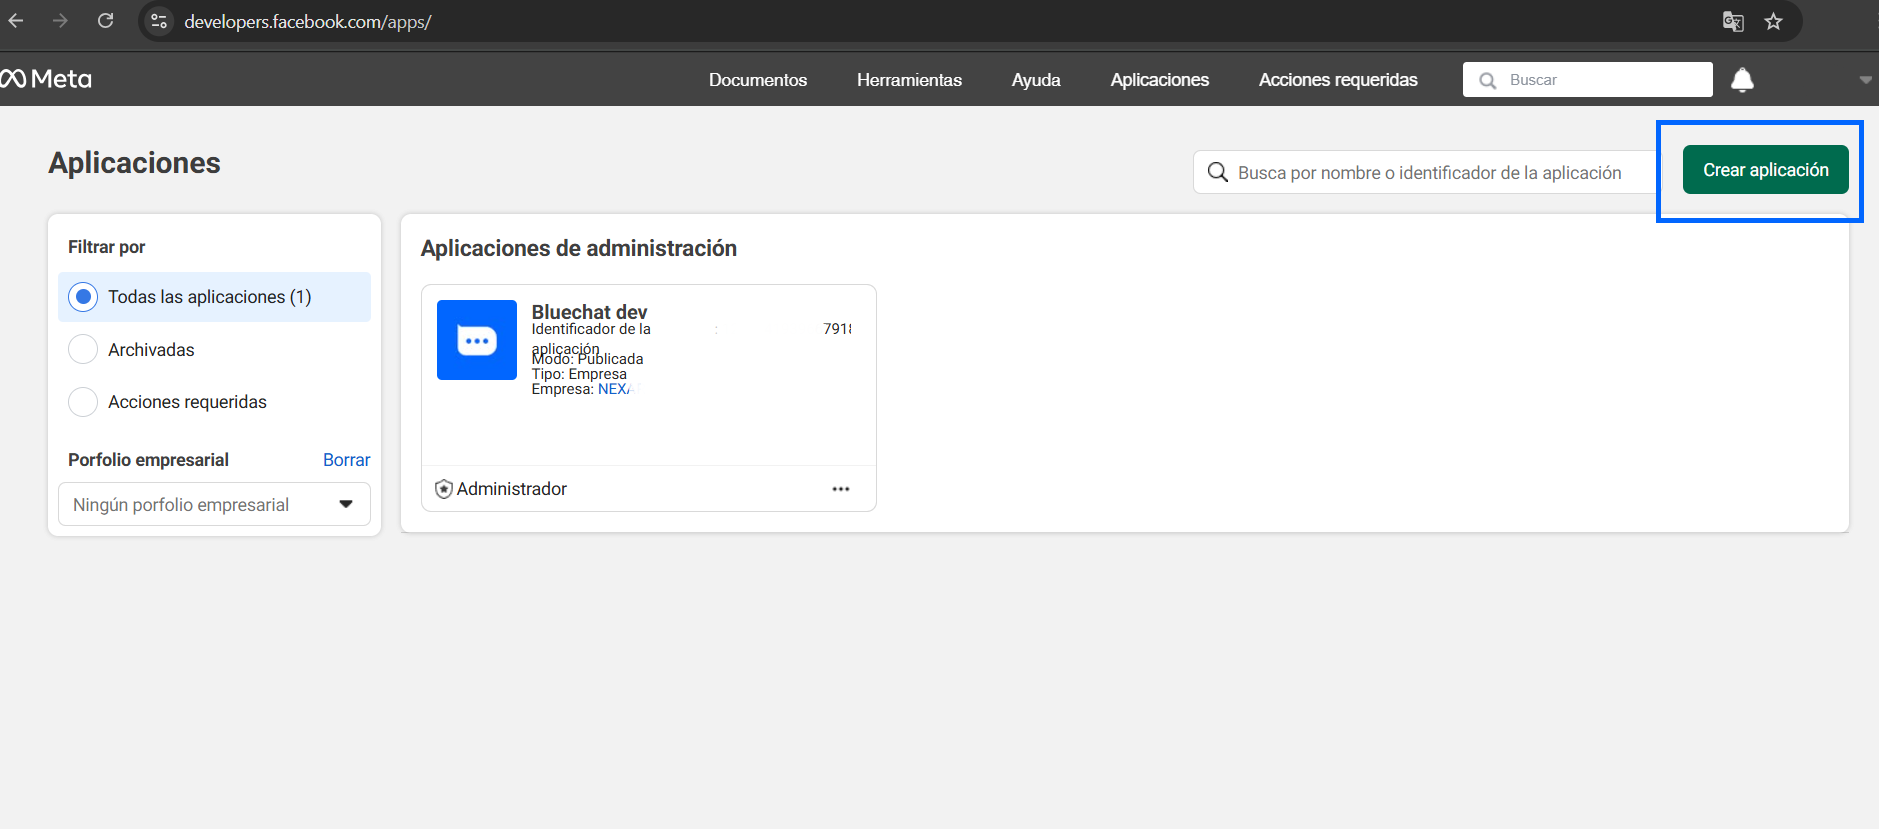Expand Ningún porfolio empresarial dropdown
This screenshot has height=829, width=1879.
click(214, 505)
